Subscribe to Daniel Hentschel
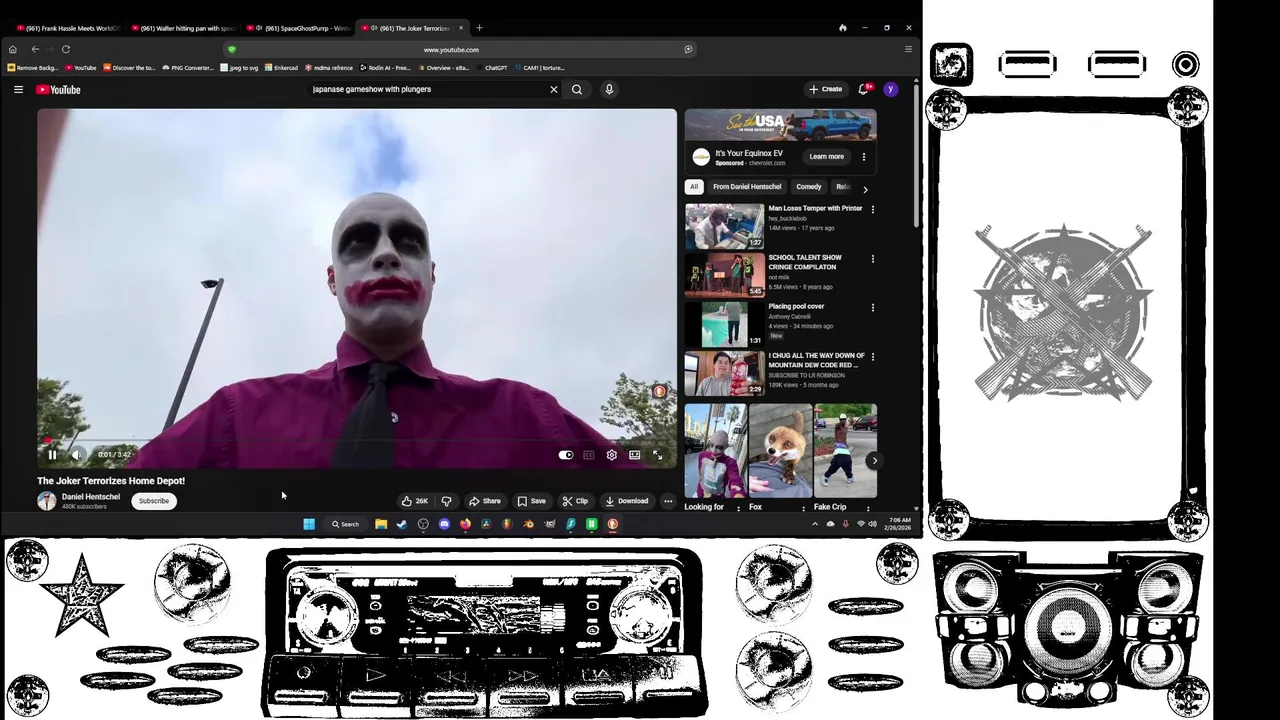 (154, 501)
